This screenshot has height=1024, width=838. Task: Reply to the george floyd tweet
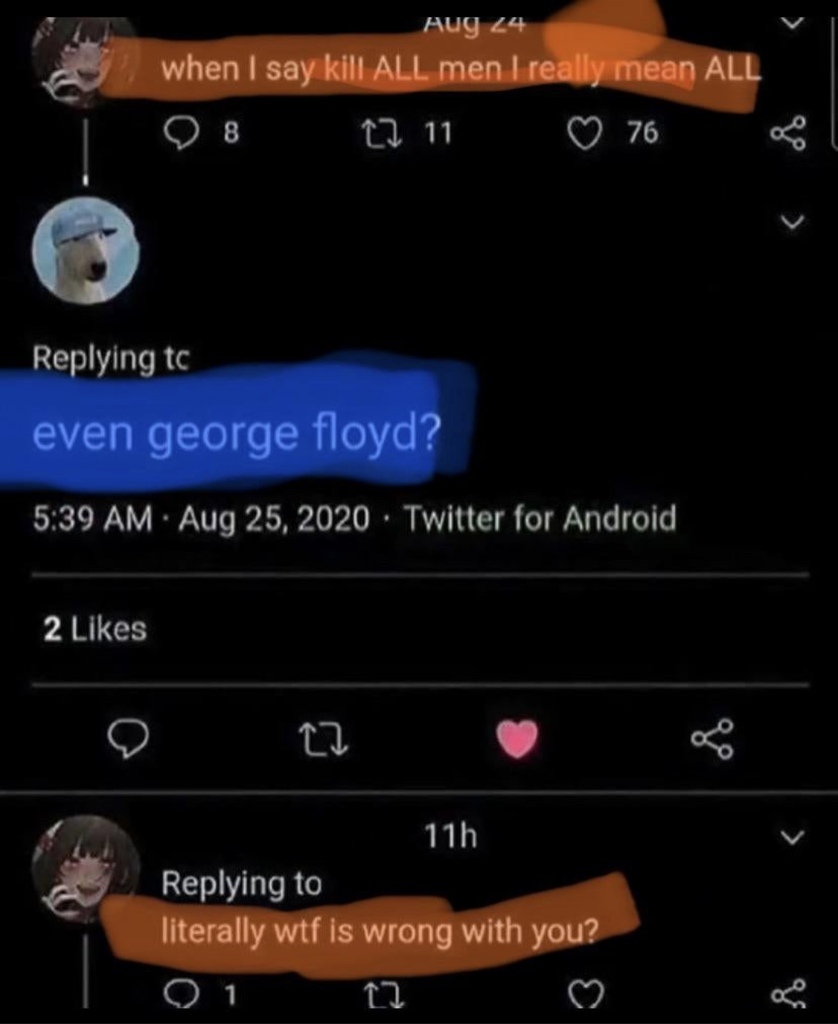point(128,739)
